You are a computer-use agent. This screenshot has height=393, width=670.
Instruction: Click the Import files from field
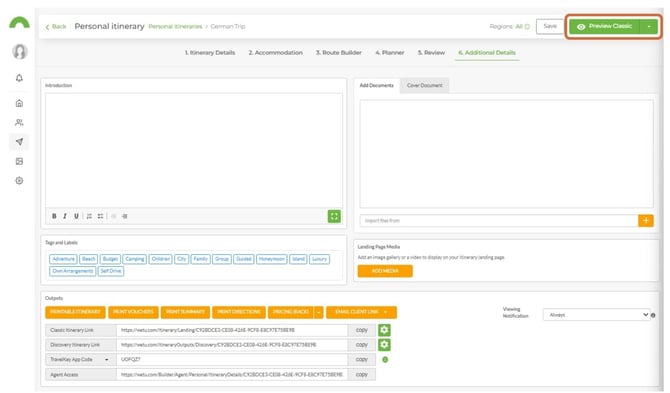(x=499, y=220)
